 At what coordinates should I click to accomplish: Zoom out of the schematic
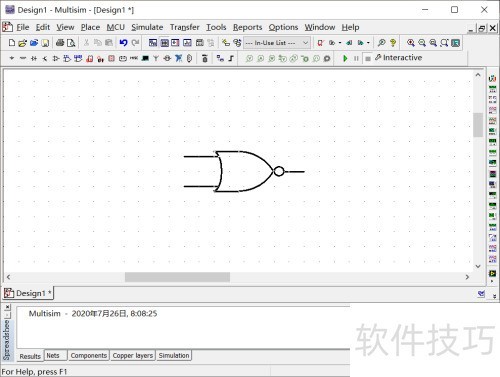click(422, 43)
